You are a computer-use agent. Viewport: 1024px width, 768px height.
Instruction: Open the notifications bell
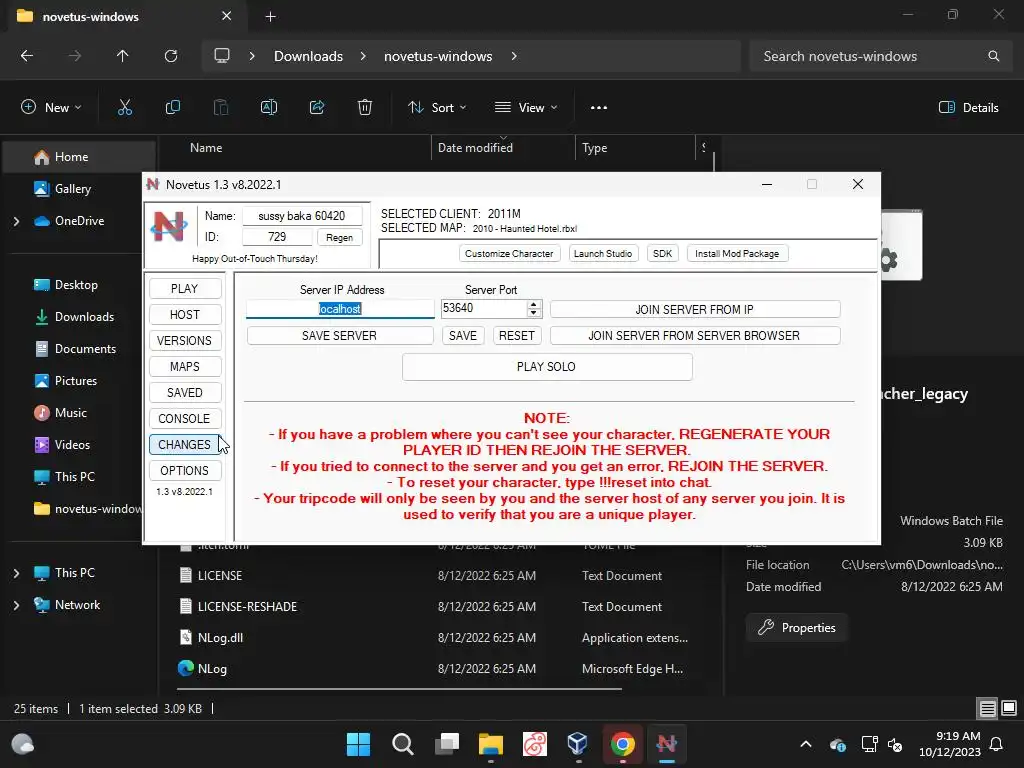[997, 744]
